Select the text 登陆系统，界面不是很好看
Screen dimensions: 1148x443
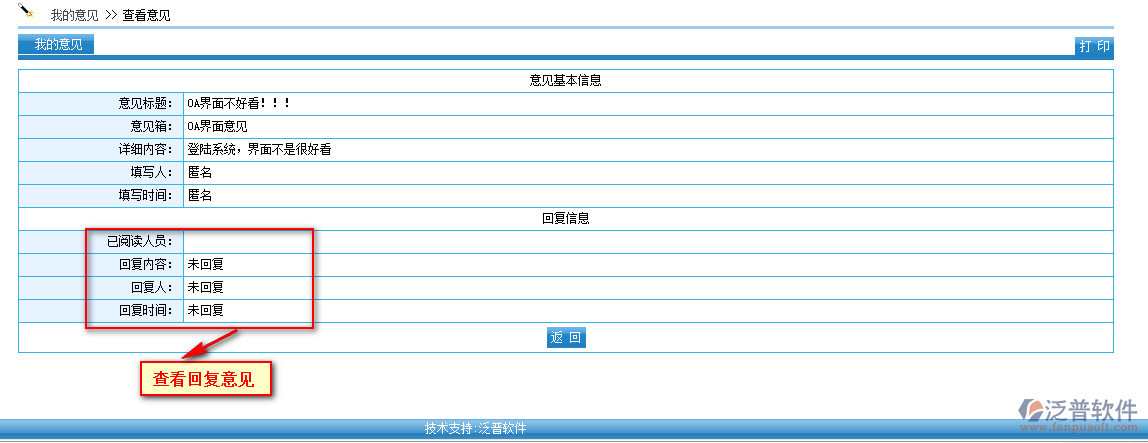tap(260, 150)
